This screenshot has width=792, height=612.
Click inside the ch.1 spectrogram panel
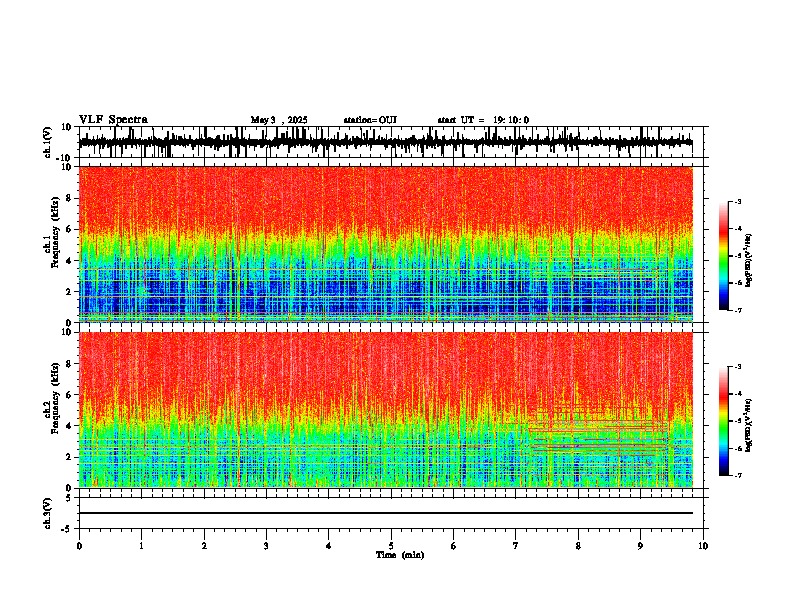pyautogui.click(x=386, y=244)
